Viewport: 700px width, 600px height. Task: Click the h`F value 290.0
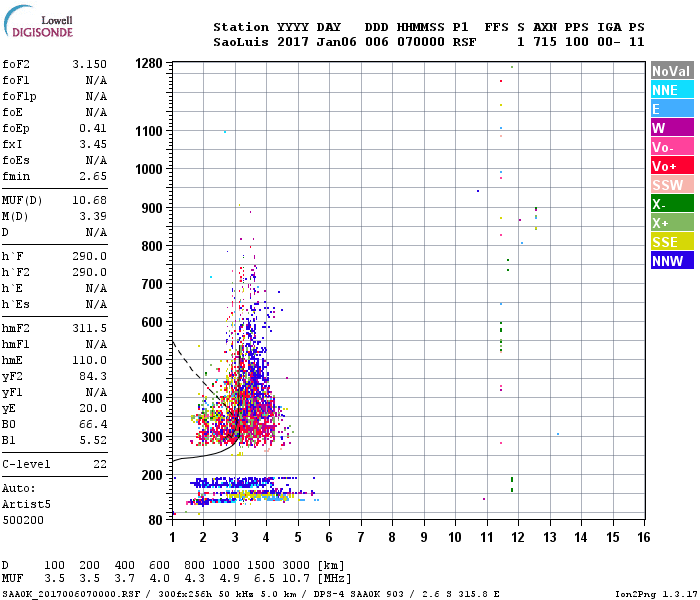coord(90,256)
